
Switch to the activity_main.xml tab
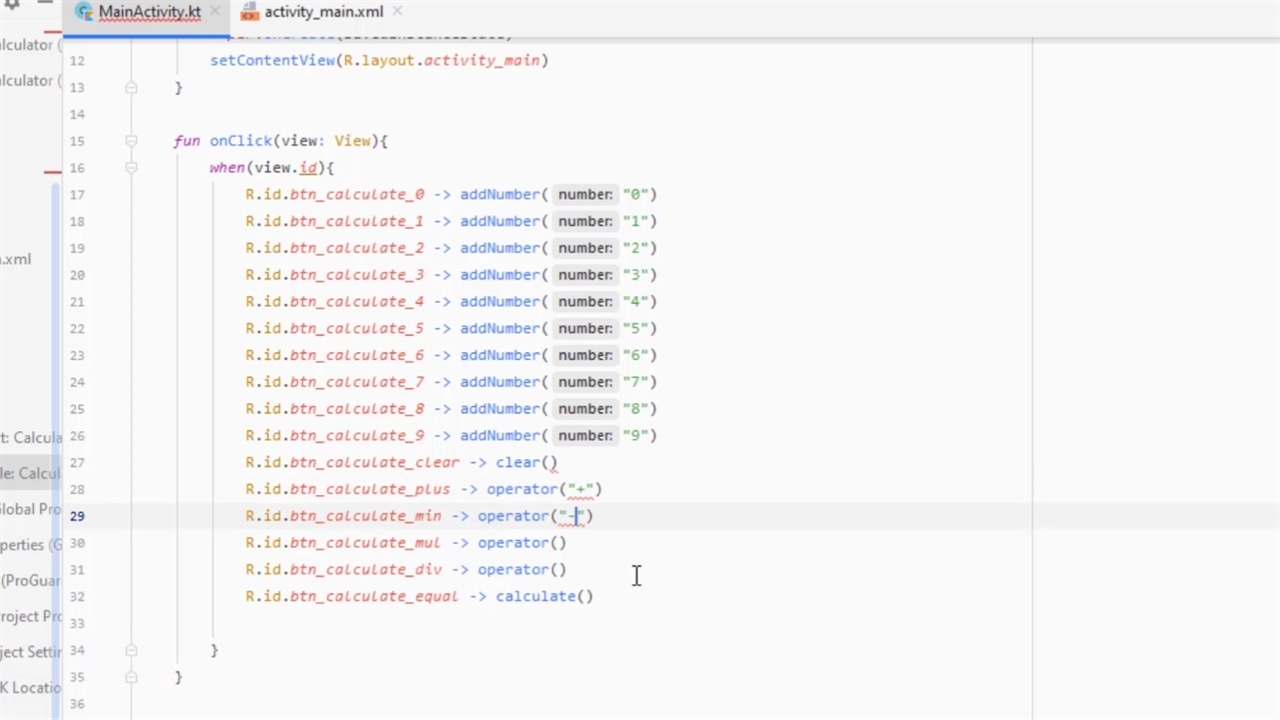323,12
